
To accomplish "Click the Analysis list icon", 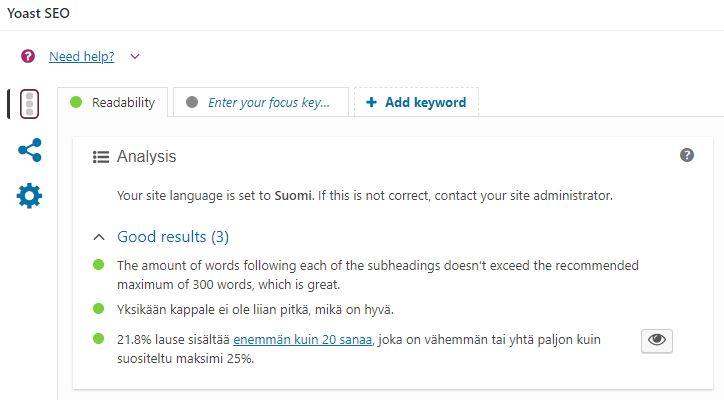I will [x=100, y=156].
